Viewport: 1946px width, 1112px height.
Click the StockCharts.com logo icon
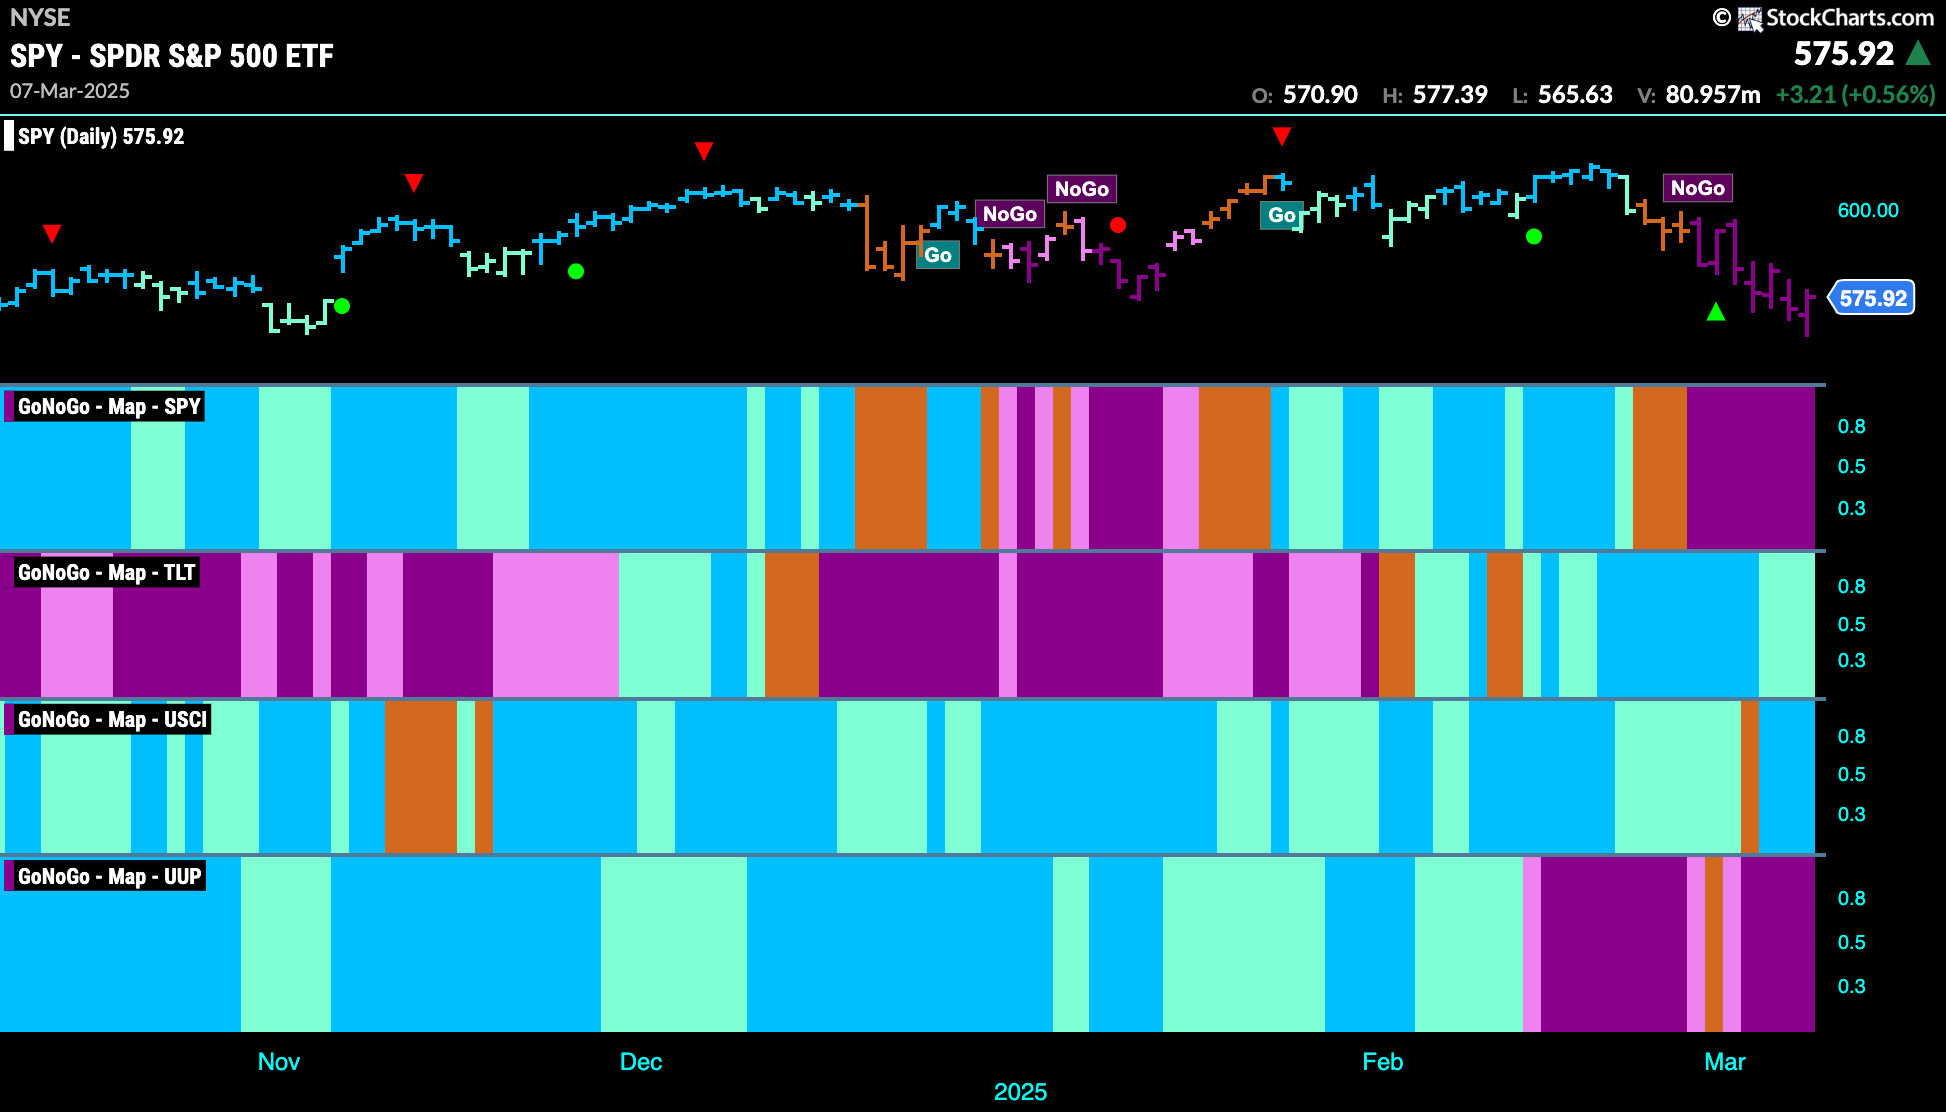(x=1750, y=19)
